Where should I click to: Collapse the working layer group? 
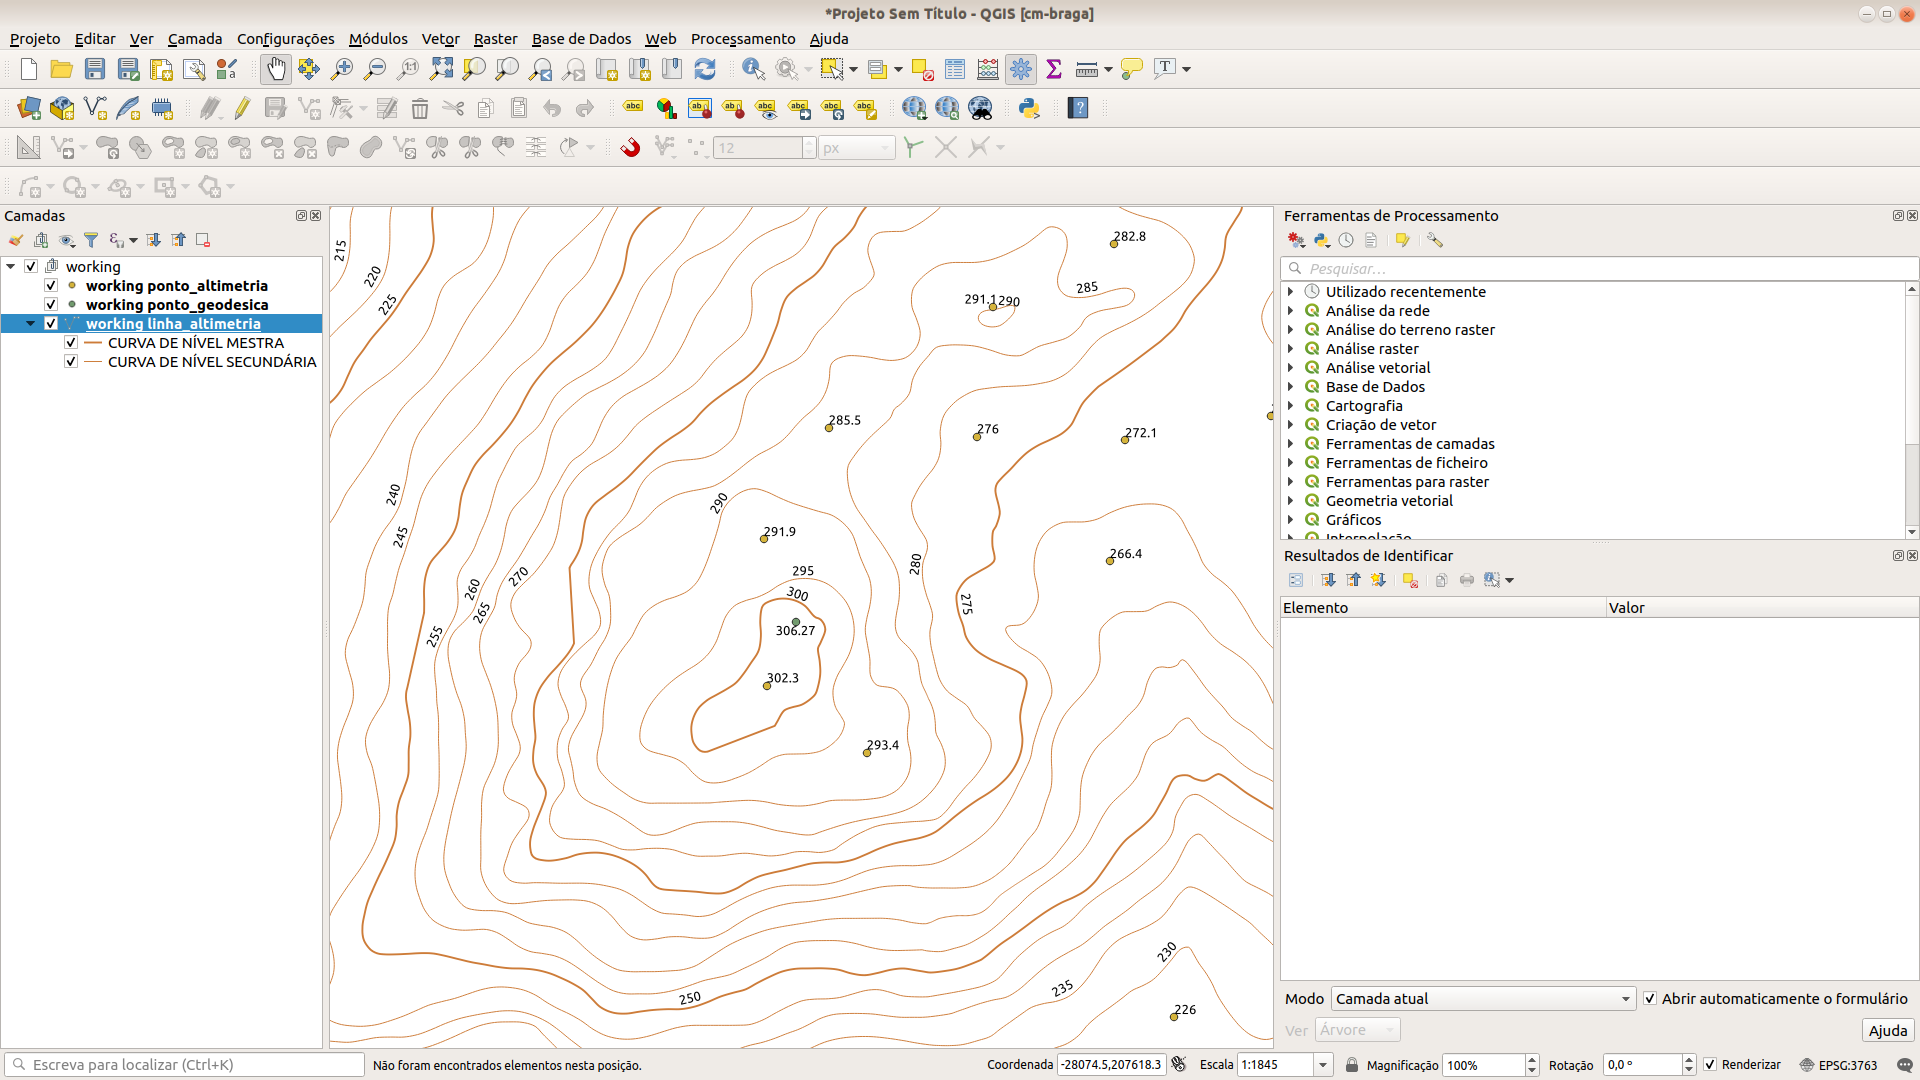coord(11,267)
